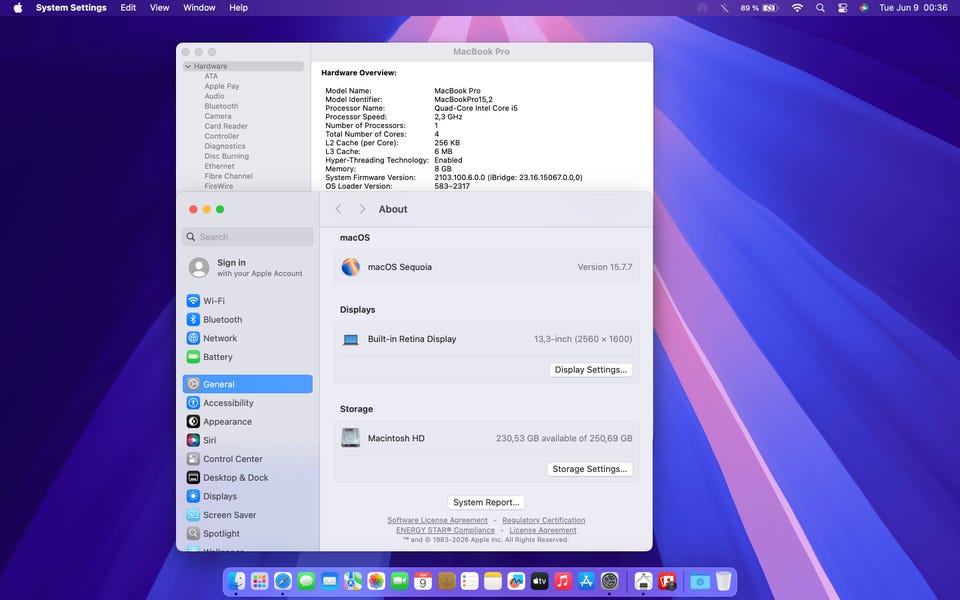
Task: Click the macOS Sequoia logo icon
Action: coord(350,267)
